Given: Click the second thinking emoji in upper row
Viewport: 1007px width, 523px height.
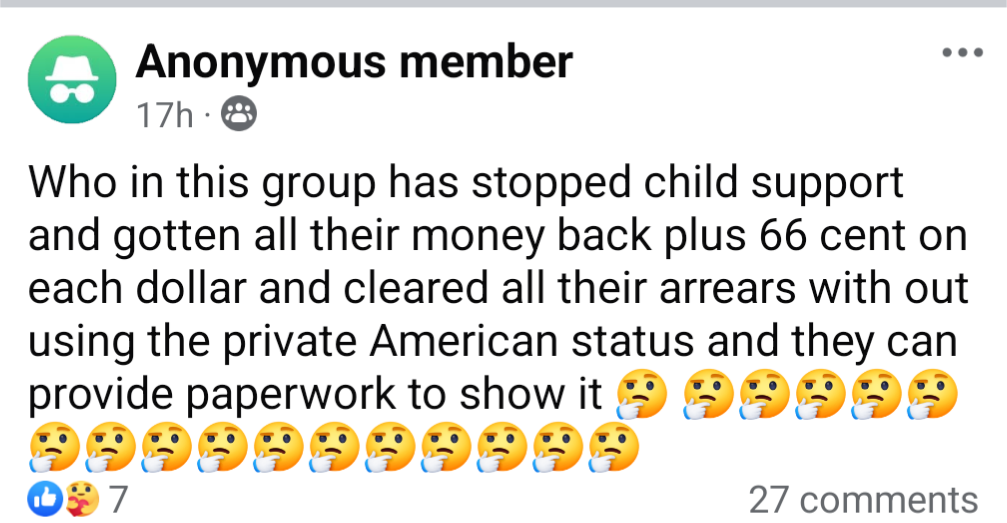Looking at the screenshot, I should click(708, 394).
